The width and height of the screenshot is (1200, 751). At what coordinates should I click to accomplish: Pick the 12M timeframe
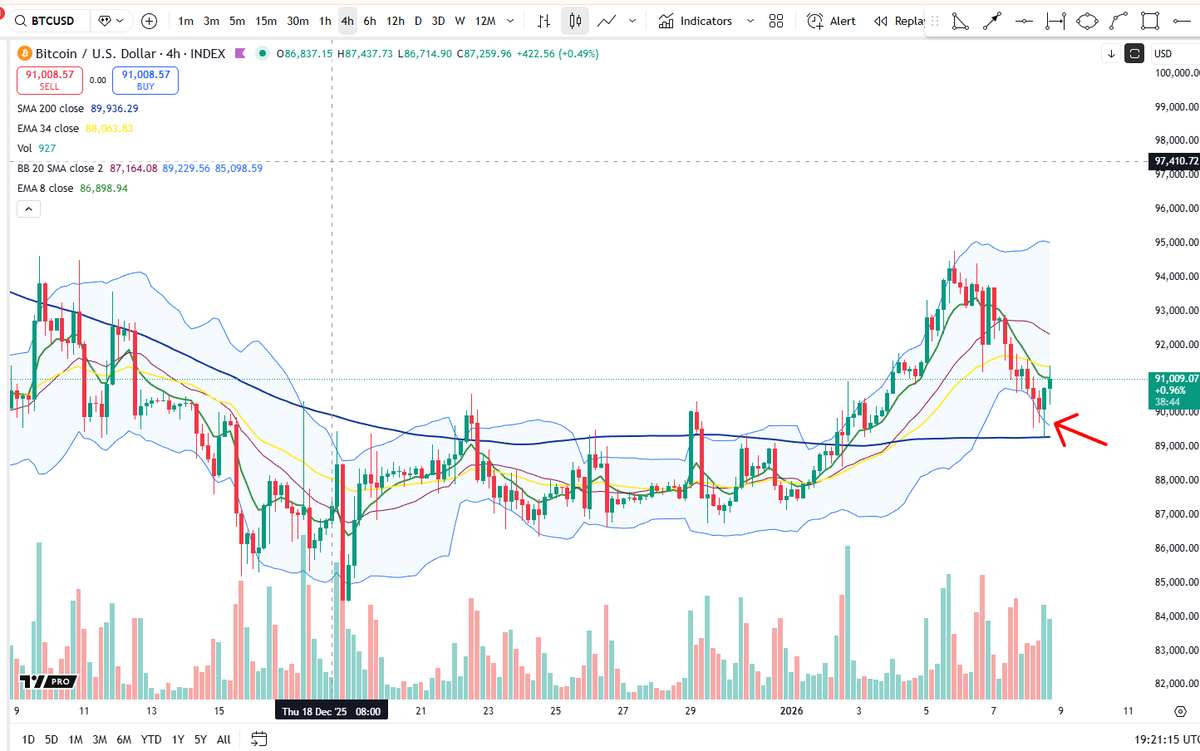click(485, 20)
